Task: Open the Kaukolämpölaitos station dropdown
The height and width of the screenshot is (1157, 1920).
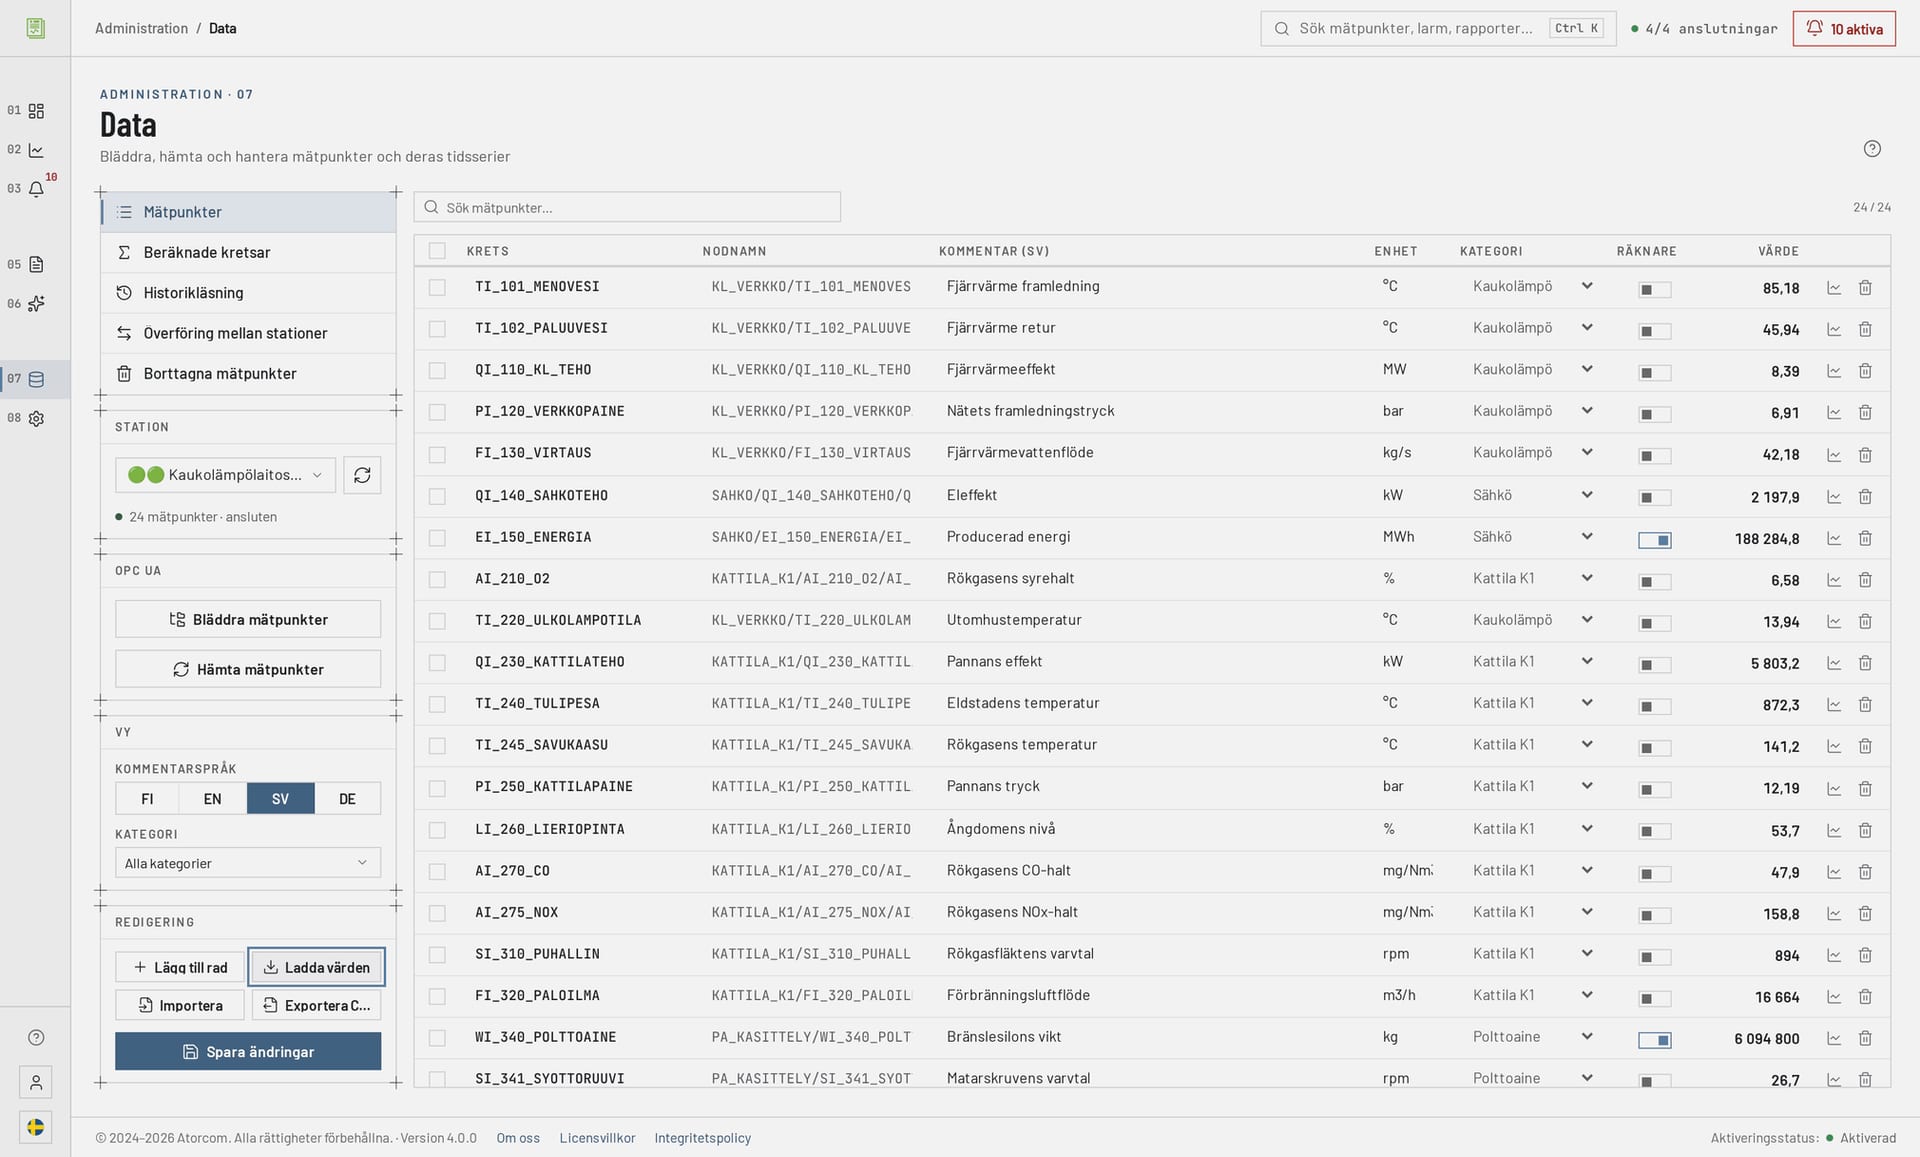Action: click(225, 475)
